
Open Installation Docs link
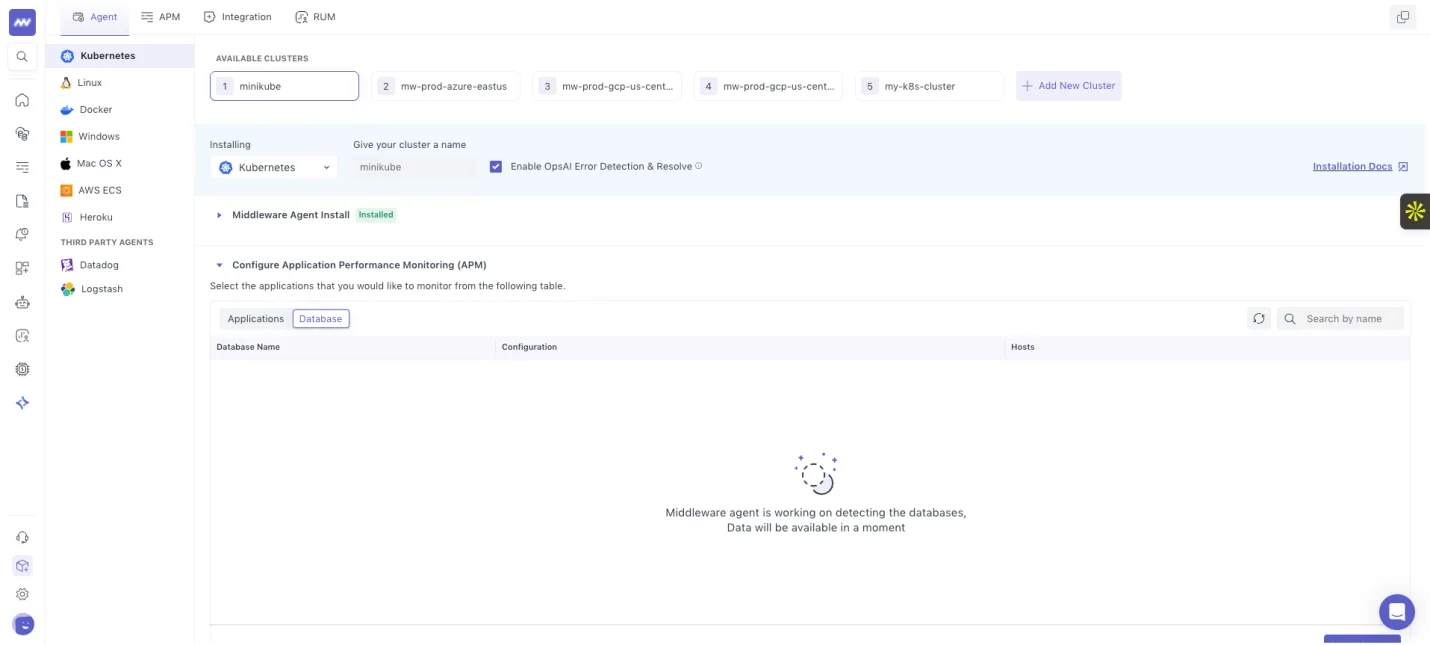click(1360, 167)
